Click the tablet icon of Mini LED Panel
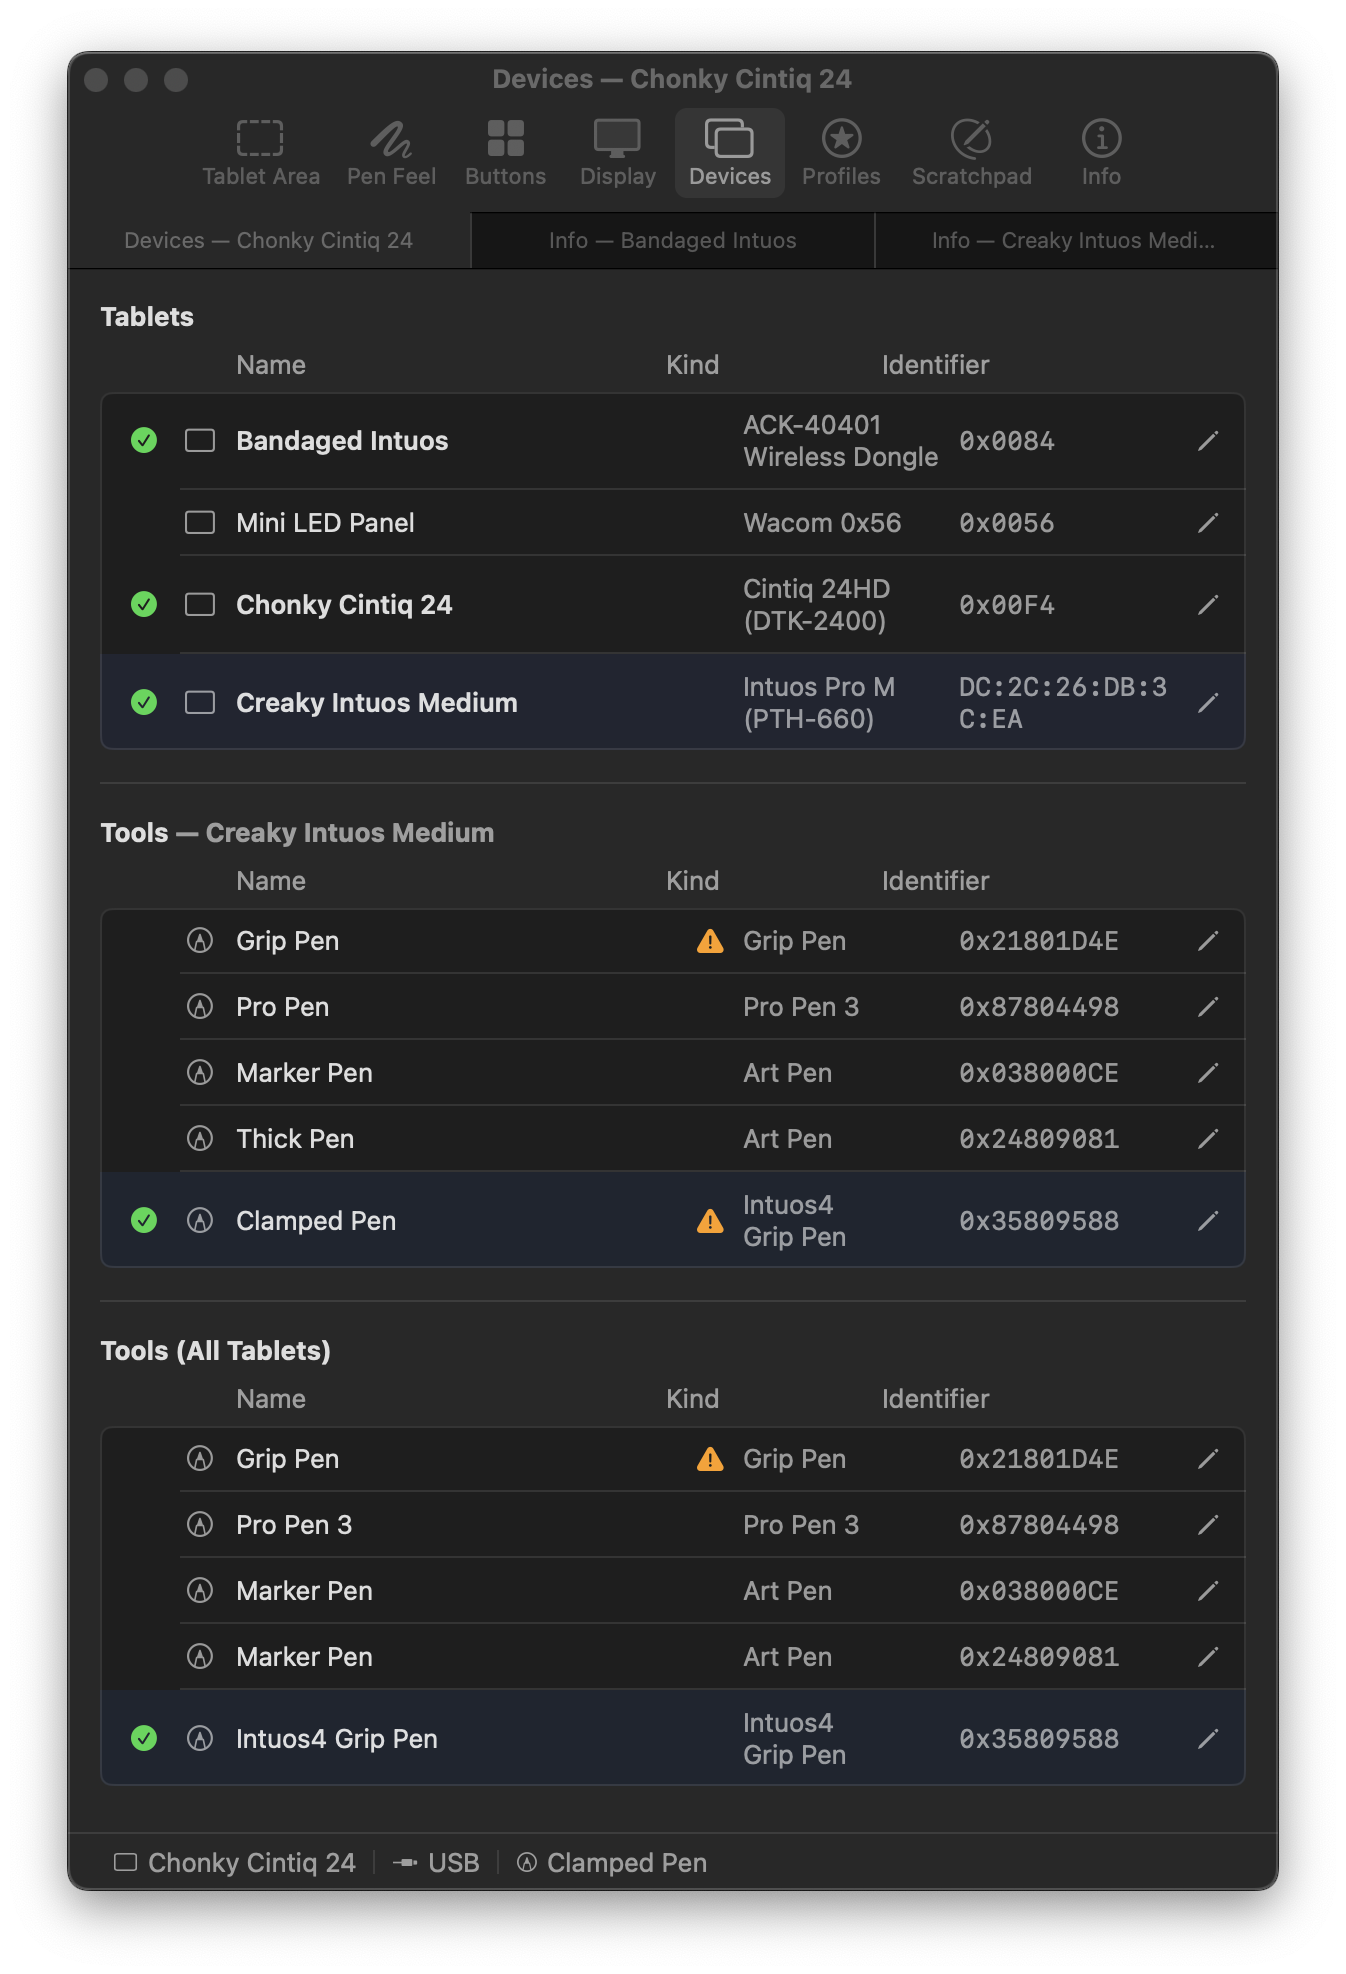1346x1974 pixels. click(x=200, y=522)
